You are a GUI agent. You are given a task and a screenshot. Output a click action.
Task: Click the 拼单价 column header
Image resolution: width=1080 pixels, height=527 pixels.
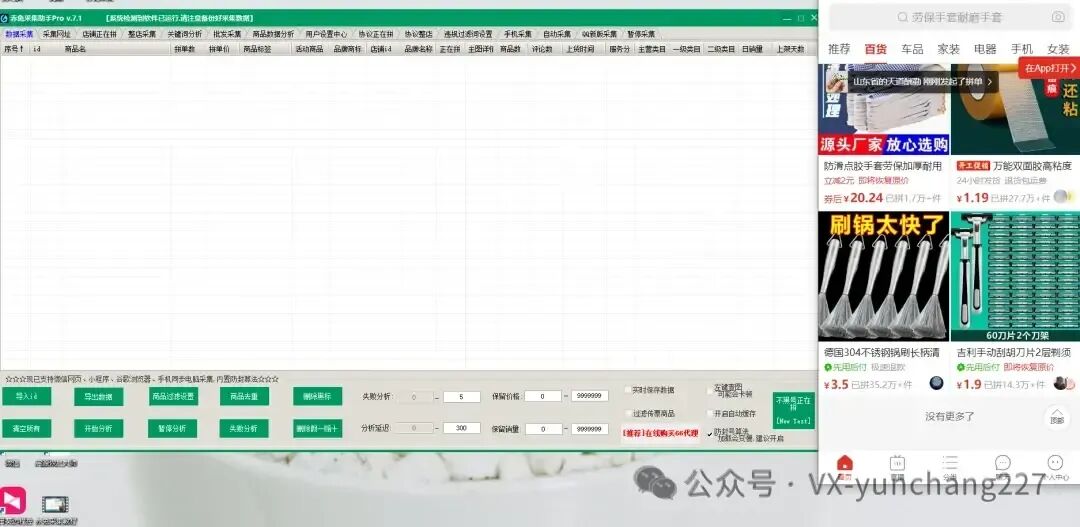pos(219,50)
